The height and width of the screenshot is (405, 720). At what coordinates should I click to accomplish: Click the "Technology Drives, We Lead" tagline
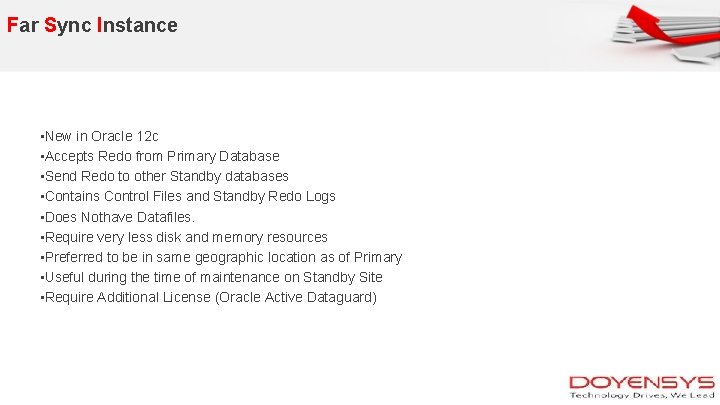click(x=642, y=395)
